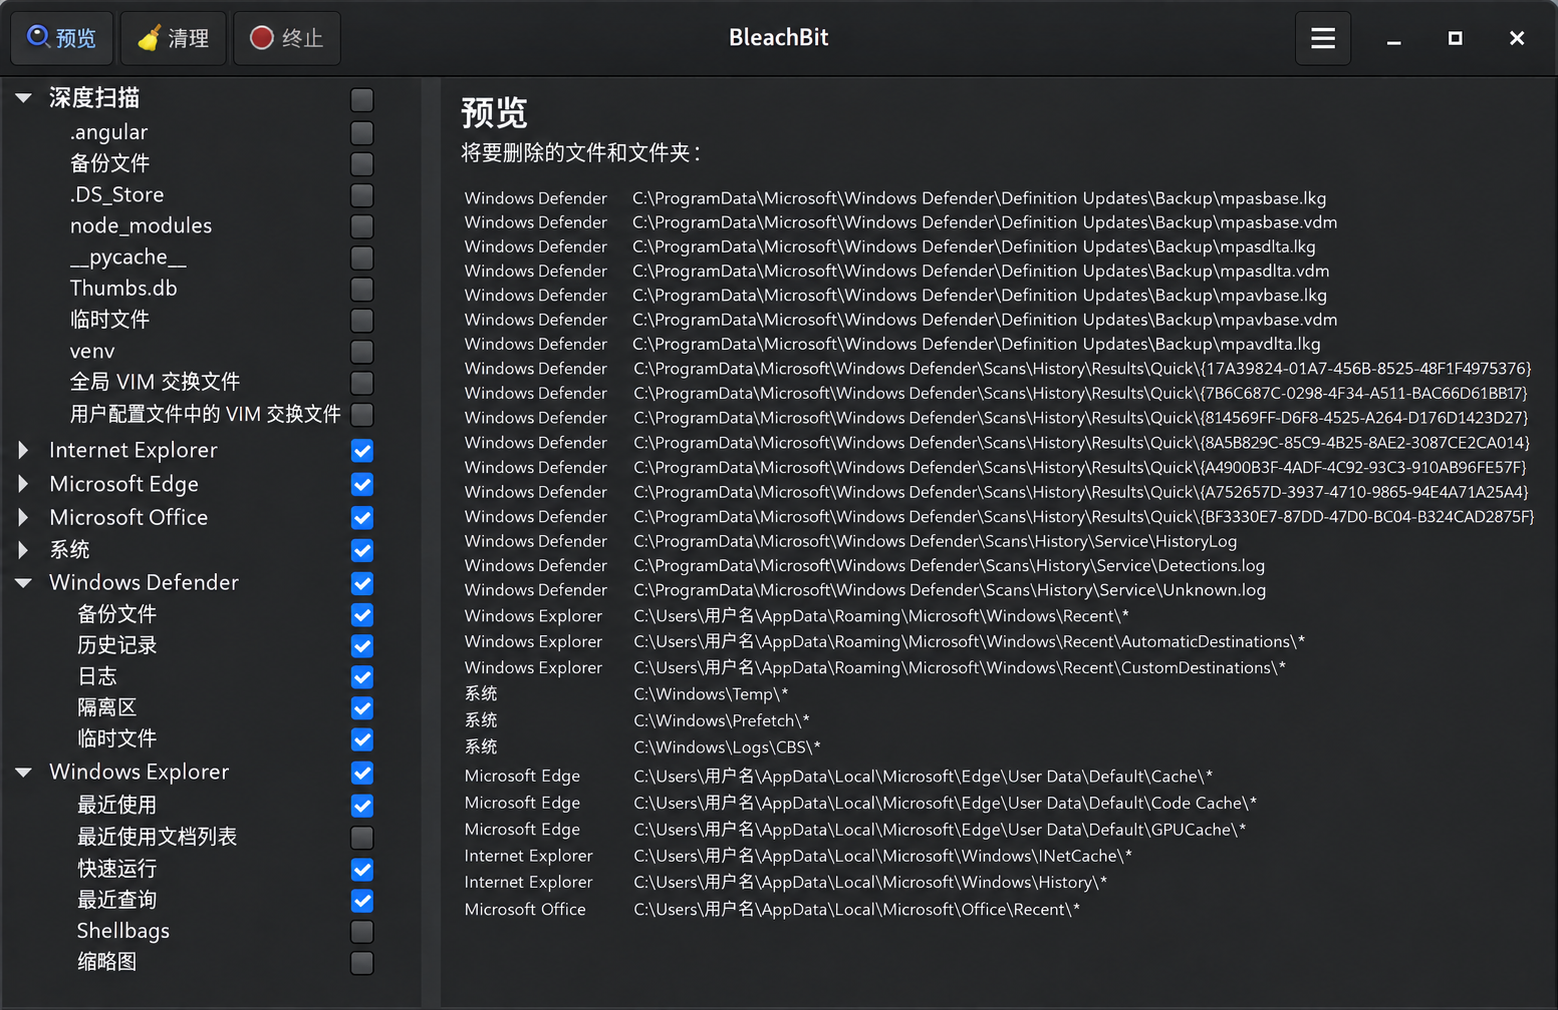Screen dimensions: 1558x1010
Task: Expand the Microsoft Edge group
Action: [x=24, y=484]
